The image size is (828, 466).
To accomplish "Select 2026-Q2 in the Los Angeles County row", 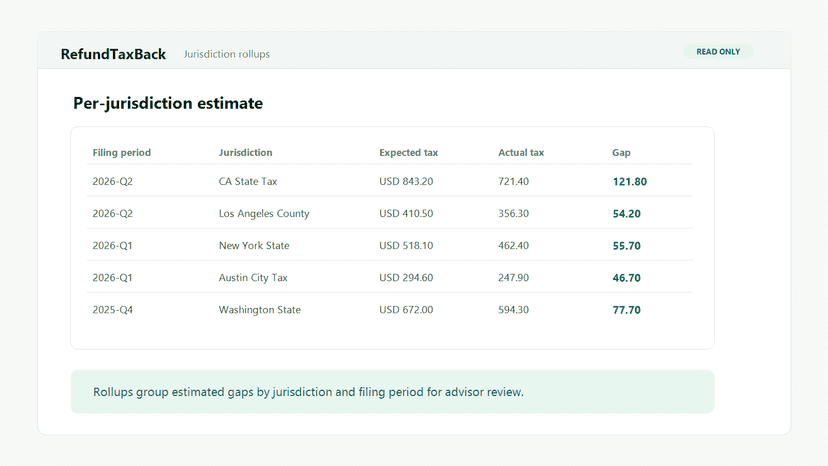I will tap(112, 213).
